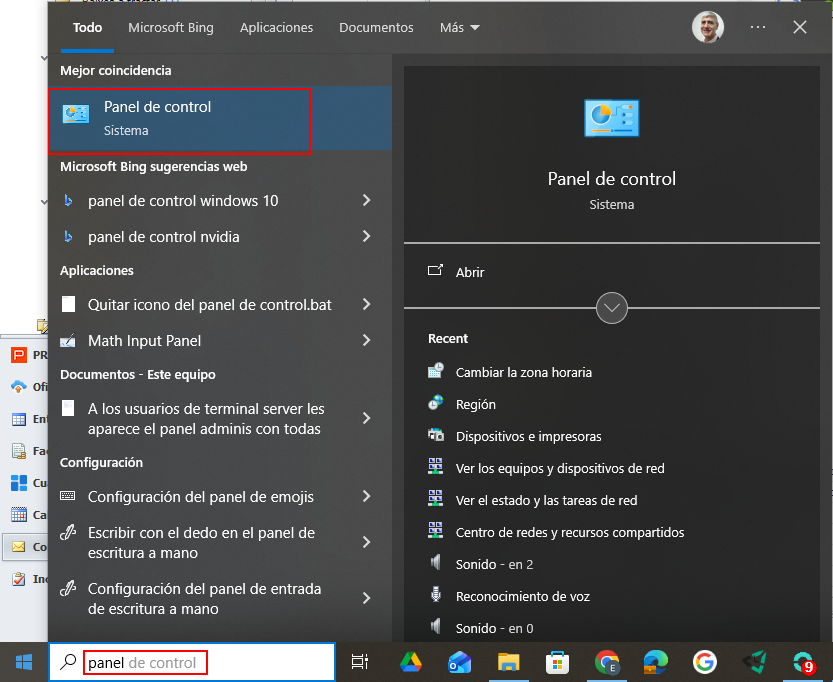
Task: Click the taskbar app with red 9 badge
Action: (802, 662)
